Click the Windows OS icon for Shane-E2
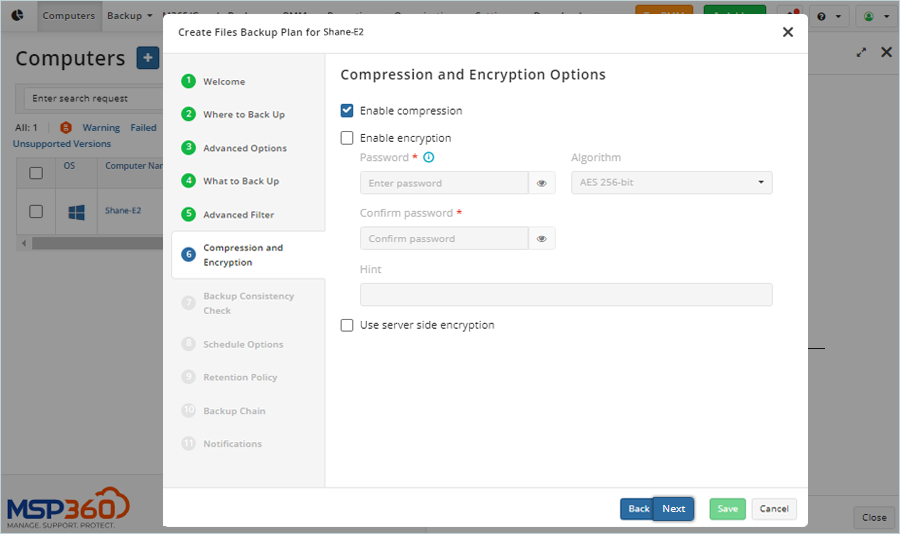 76,212
